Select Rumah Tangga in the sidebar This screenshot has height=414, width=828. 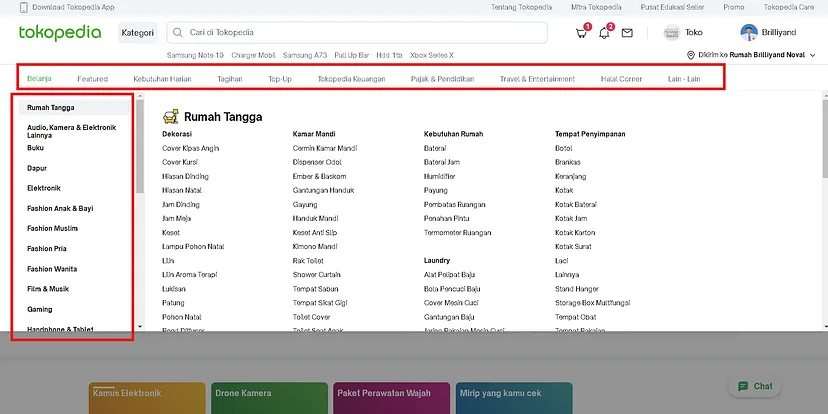[74, 108]
